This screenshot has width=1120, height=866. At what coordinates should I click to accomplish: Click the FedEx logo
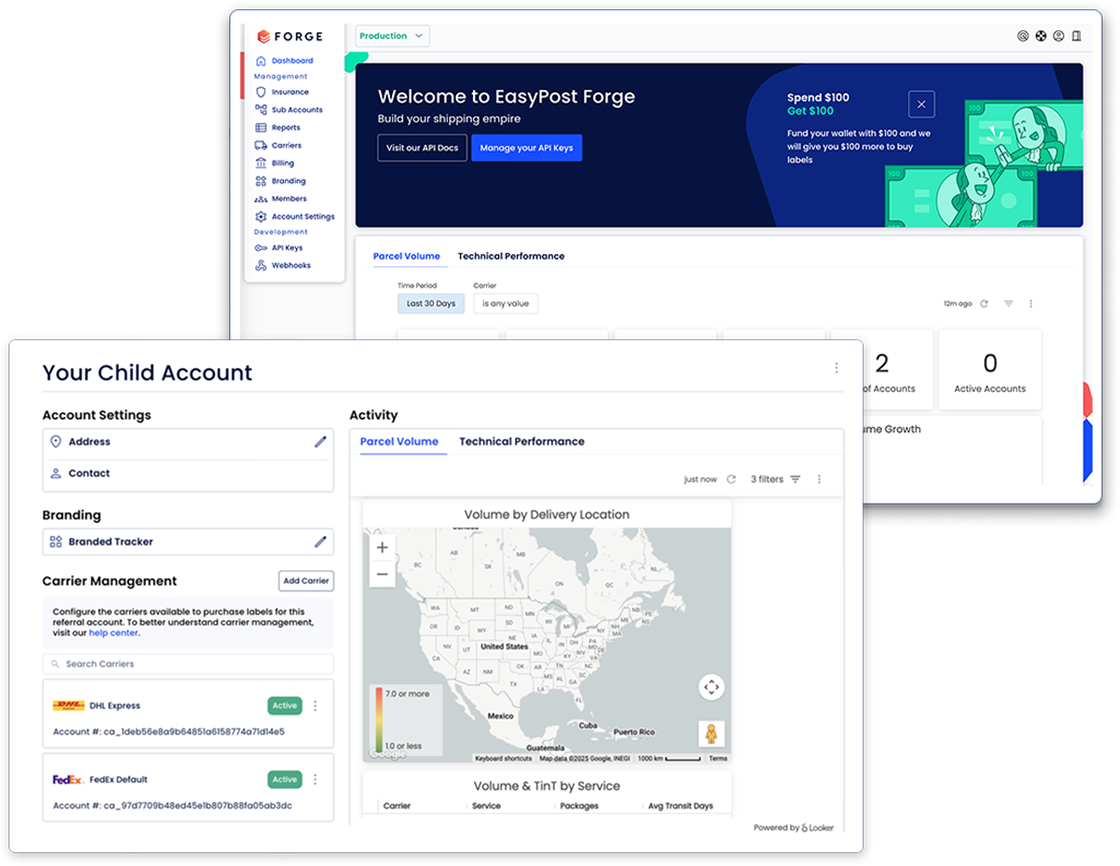(69, 780)
